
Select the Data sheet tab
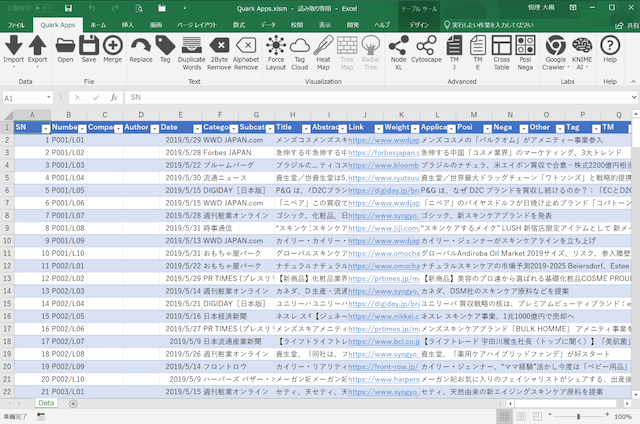[x=46, y=403]
